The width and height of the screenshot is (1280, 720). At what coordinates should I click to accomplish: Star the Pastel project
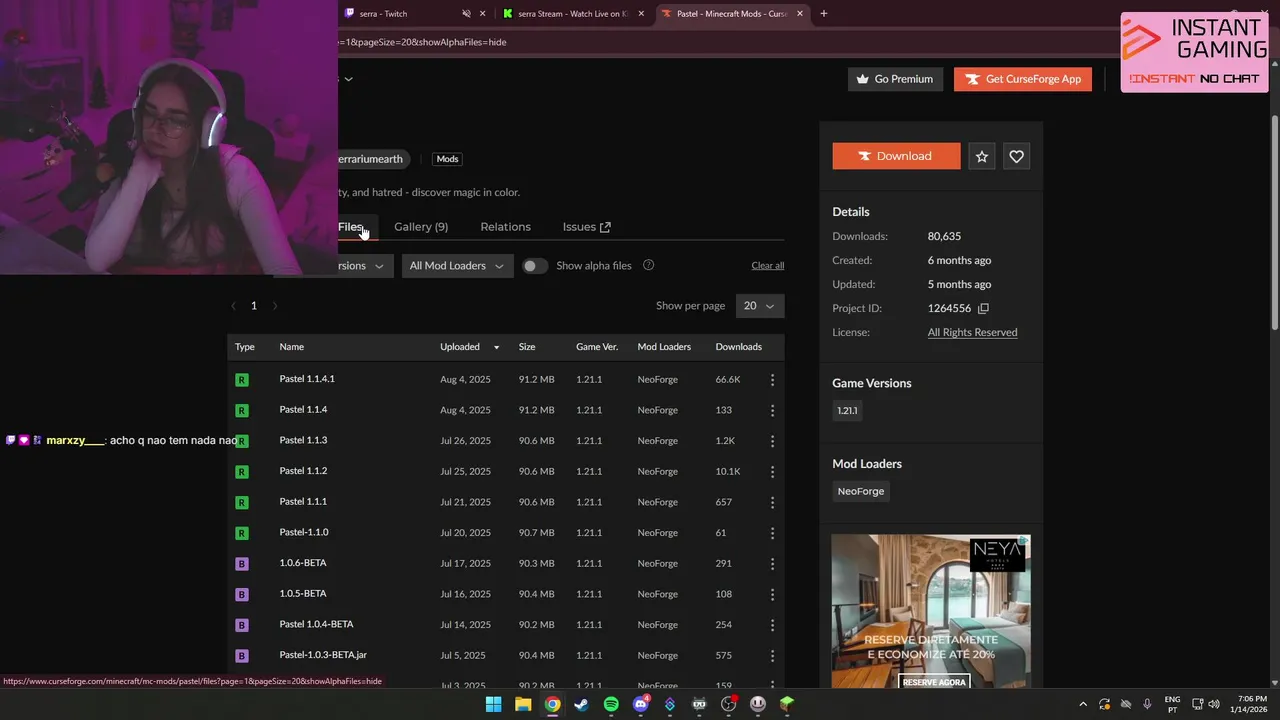982,156
